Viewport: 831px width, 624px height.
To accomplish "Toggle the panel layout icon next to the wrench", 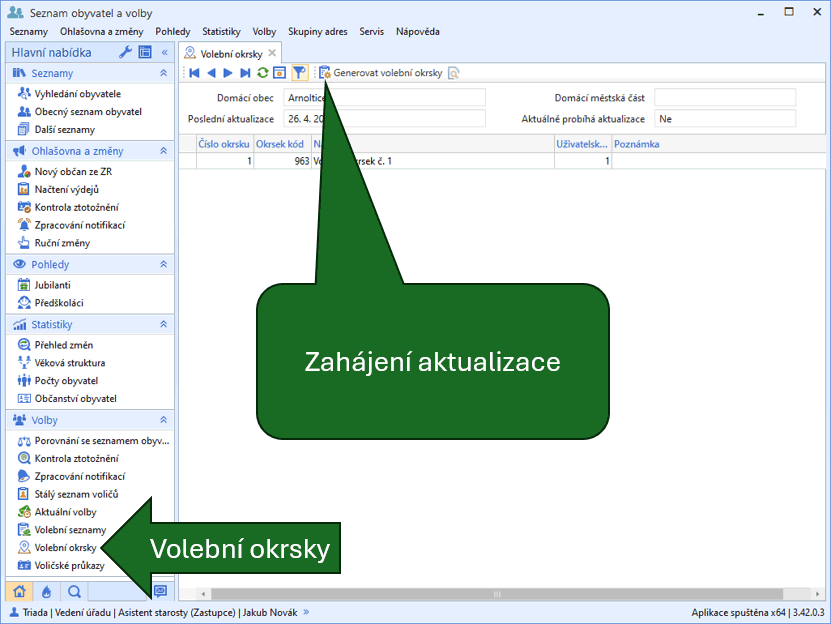I will [x=145, y=52].
